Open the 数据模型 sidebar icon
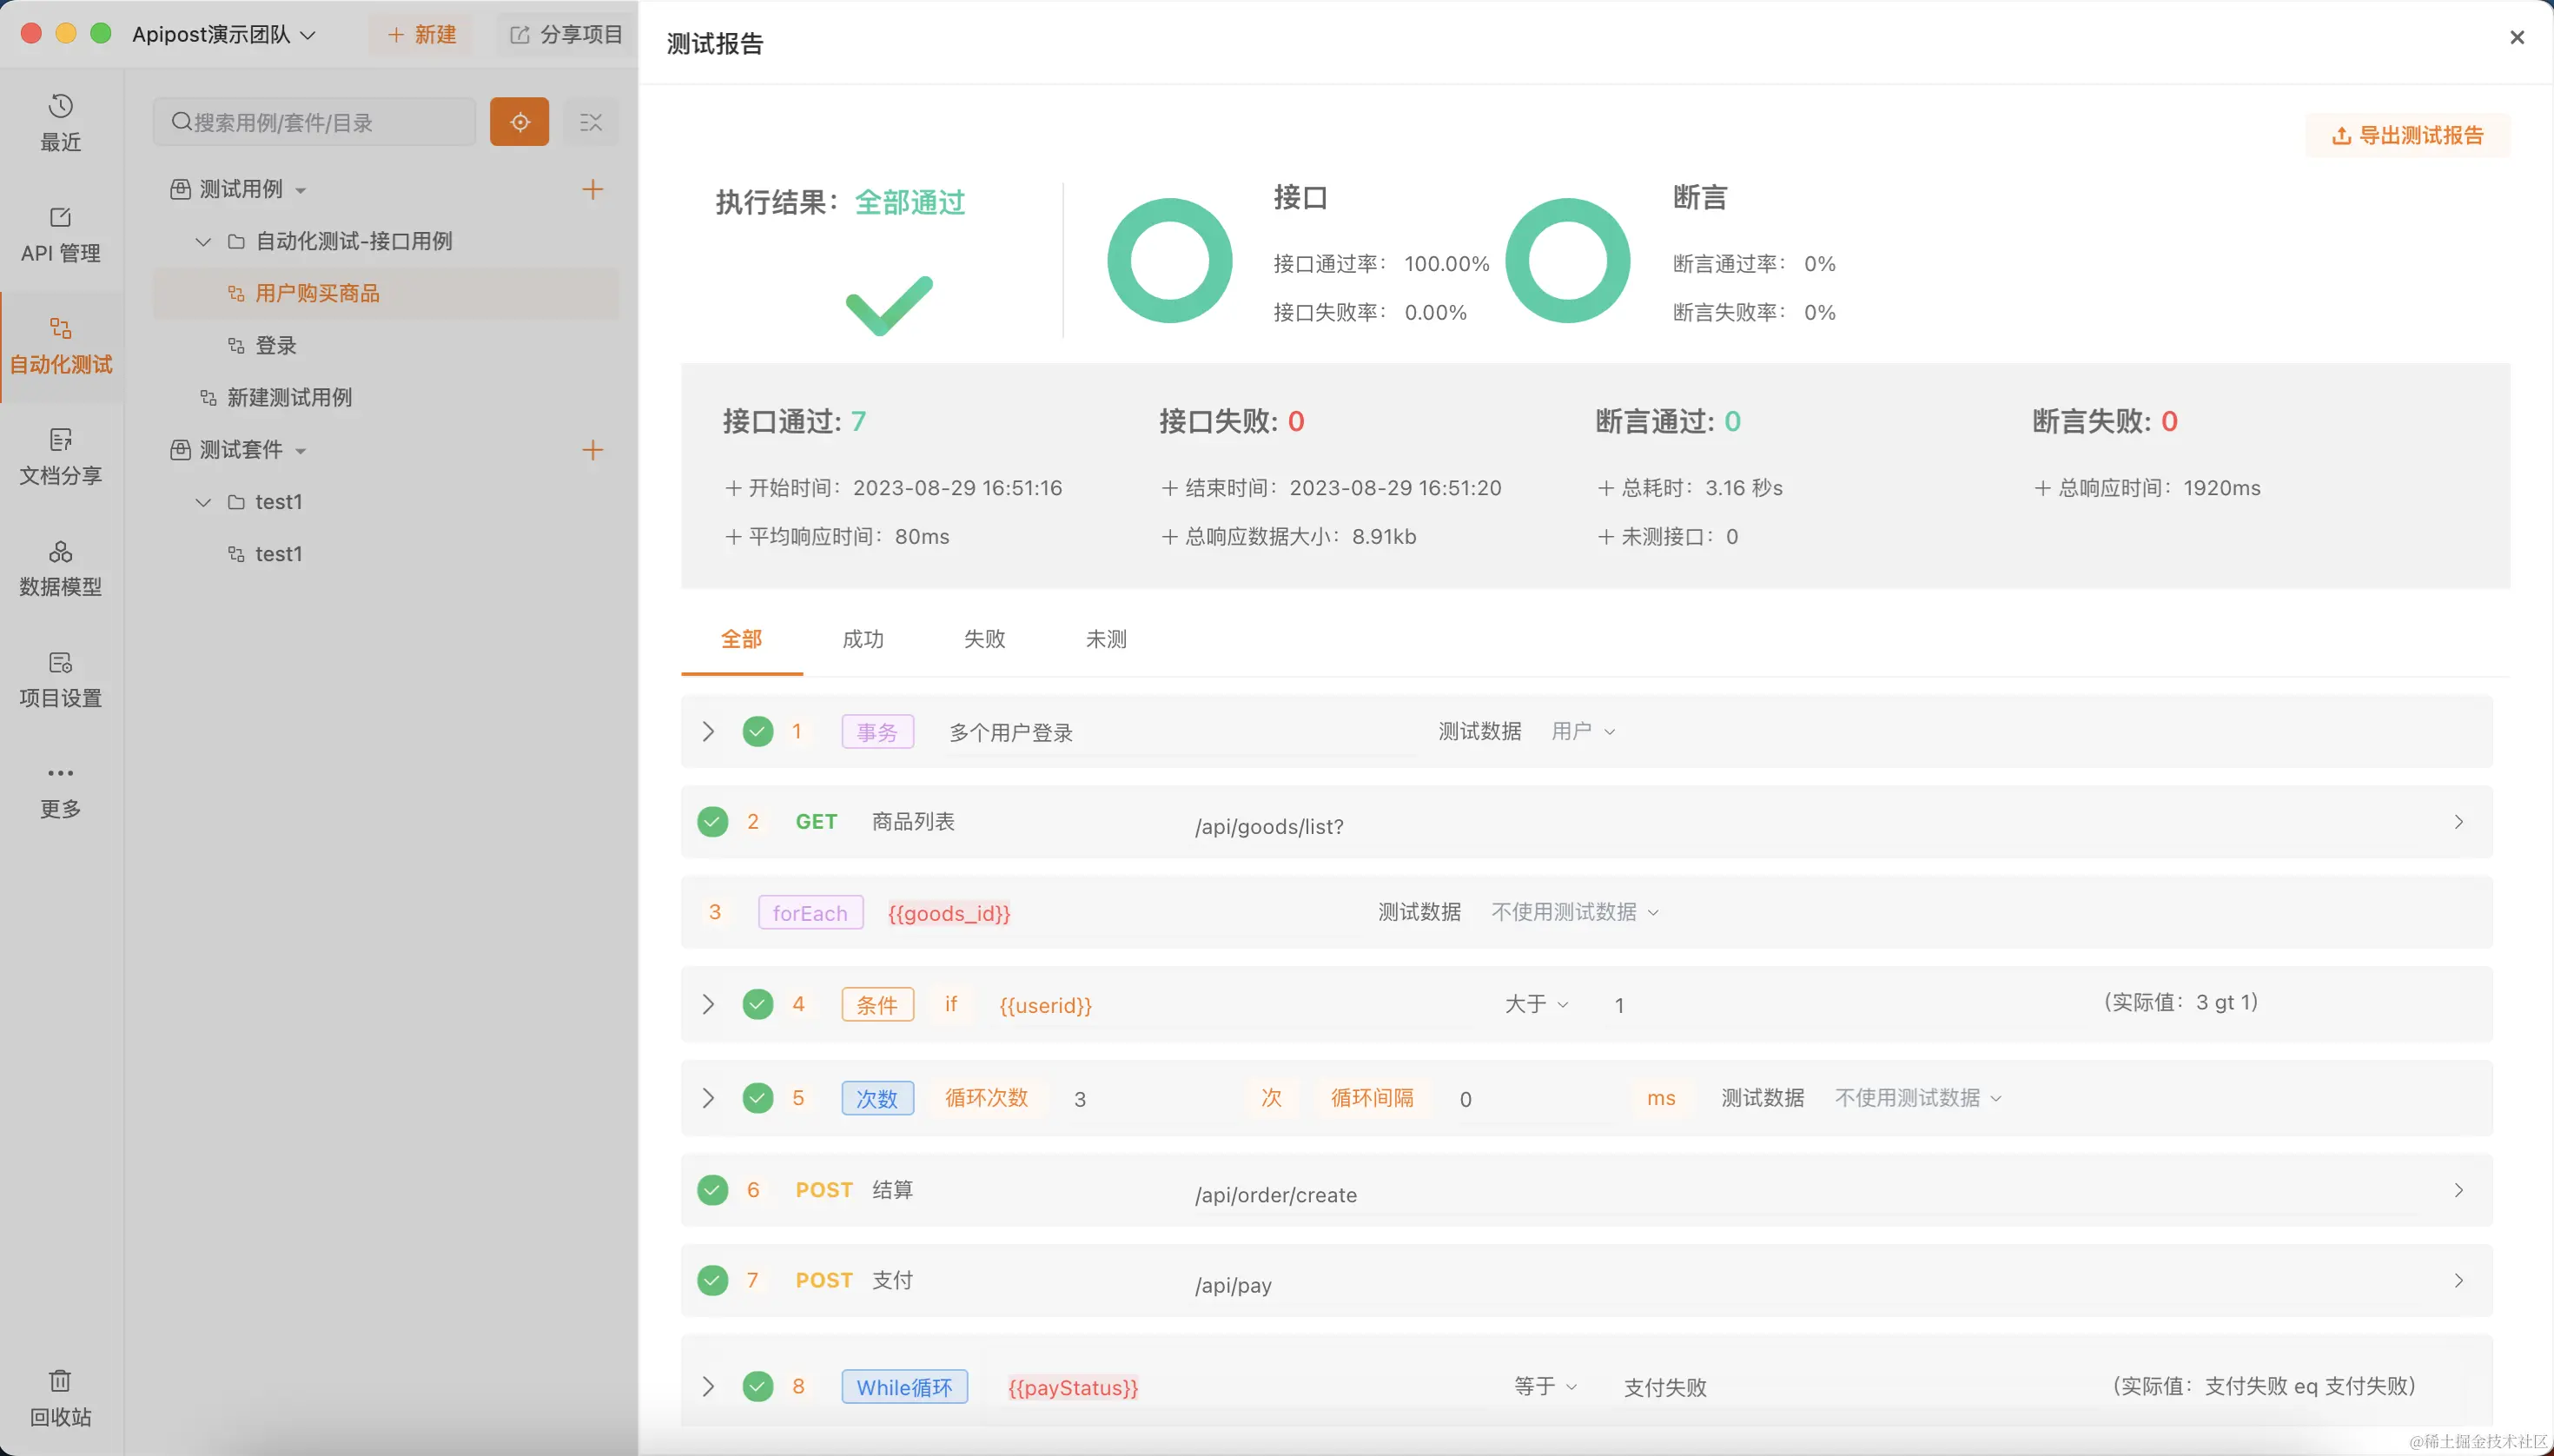2554x1456 pixels. coord(60,567)
